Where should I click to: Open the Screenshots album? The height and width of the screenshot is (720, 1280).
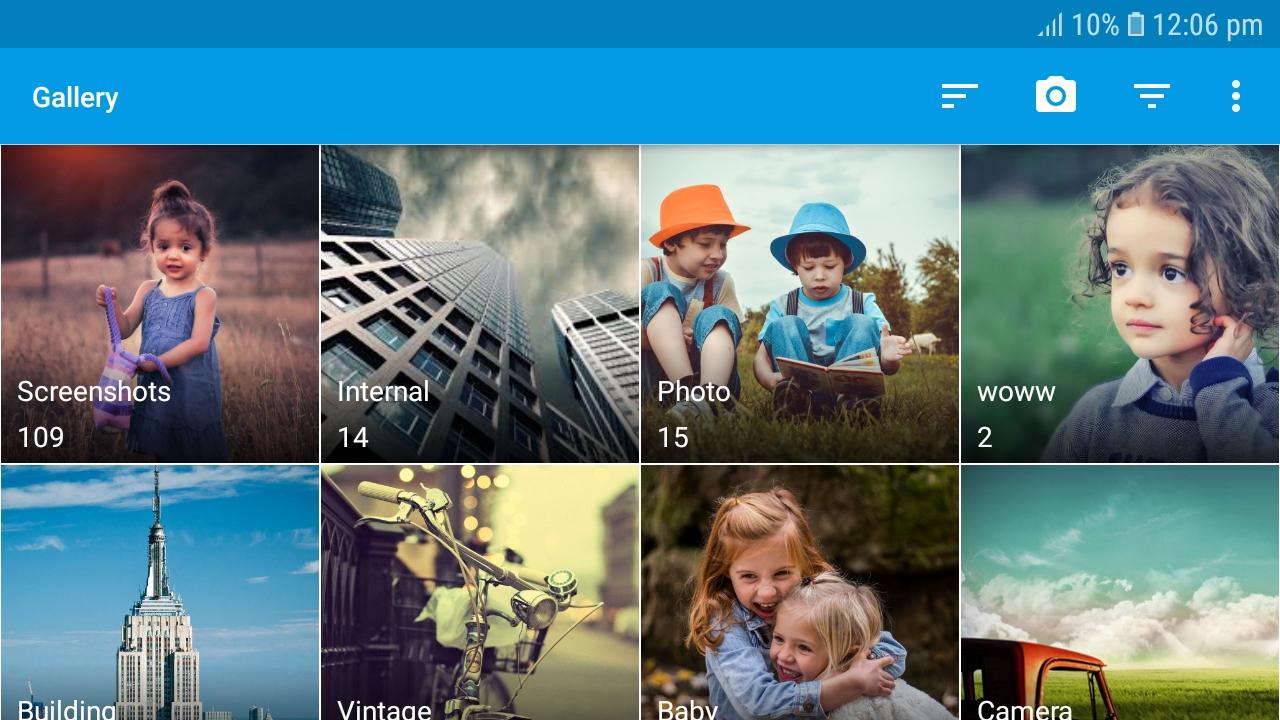160,304
